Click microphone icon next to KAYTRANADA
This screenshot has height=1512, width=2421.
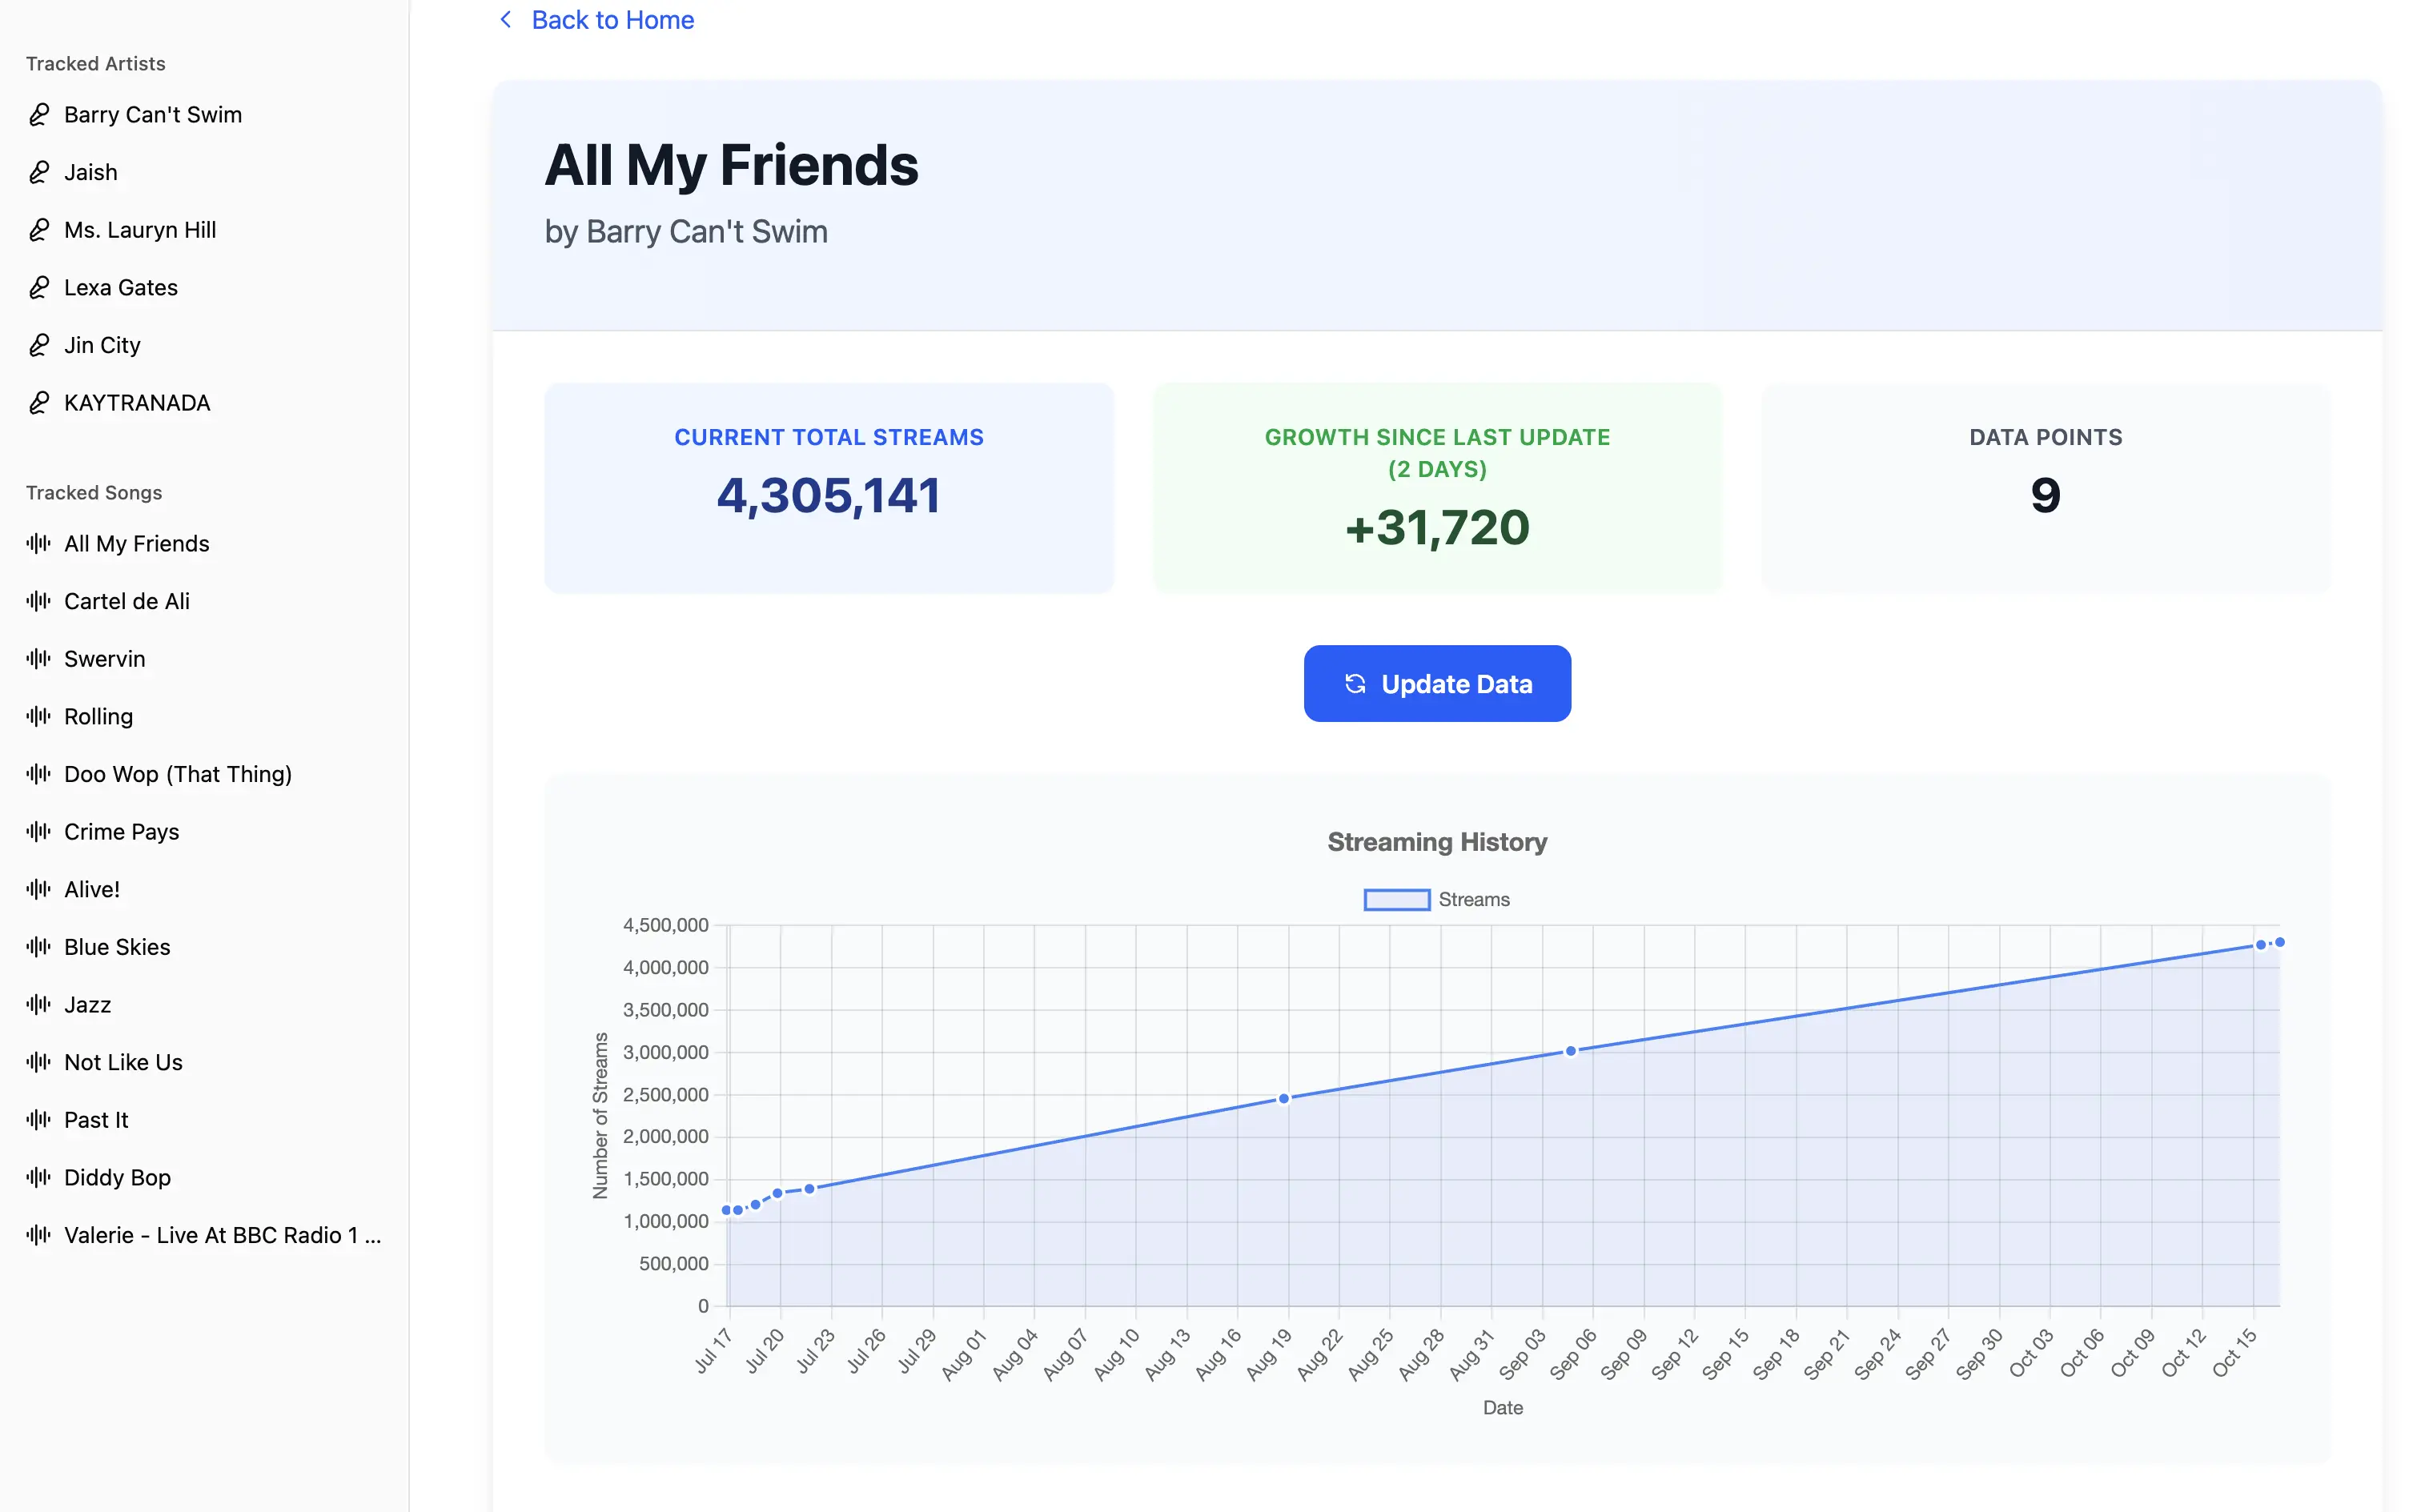[x=39, y=403]
